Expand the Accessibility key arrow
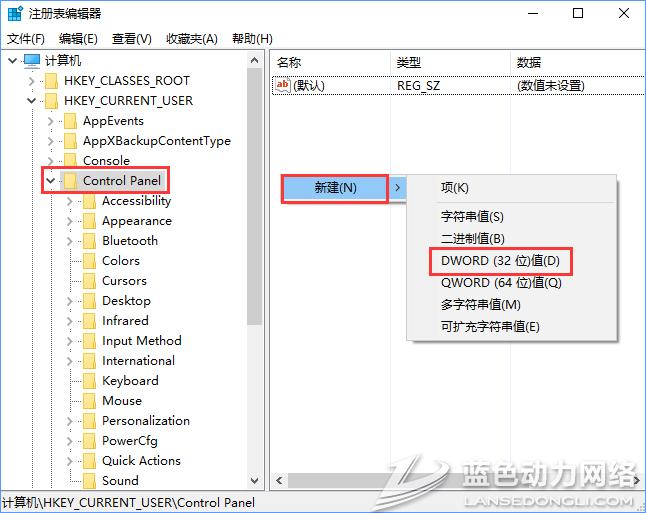The height and width of the screenshot is (513, 646). click(x=70, y=201)
